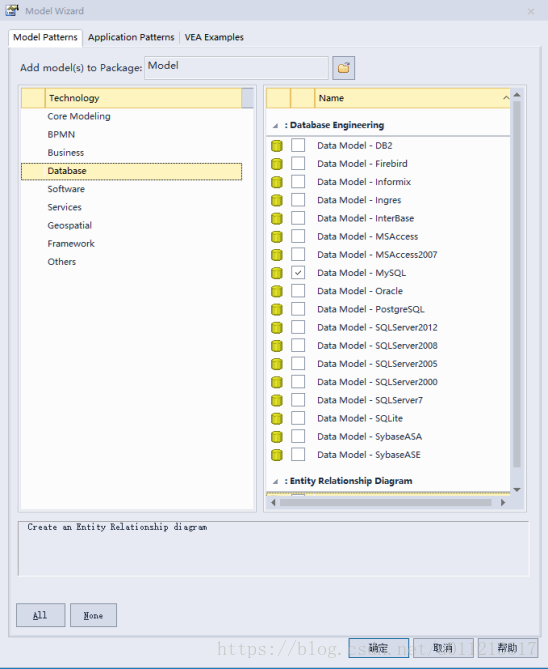Viewport: 548px width, 669px height.
Task: Click the horizontal scrollbar left arrow
Action: [x=274, y=503]
